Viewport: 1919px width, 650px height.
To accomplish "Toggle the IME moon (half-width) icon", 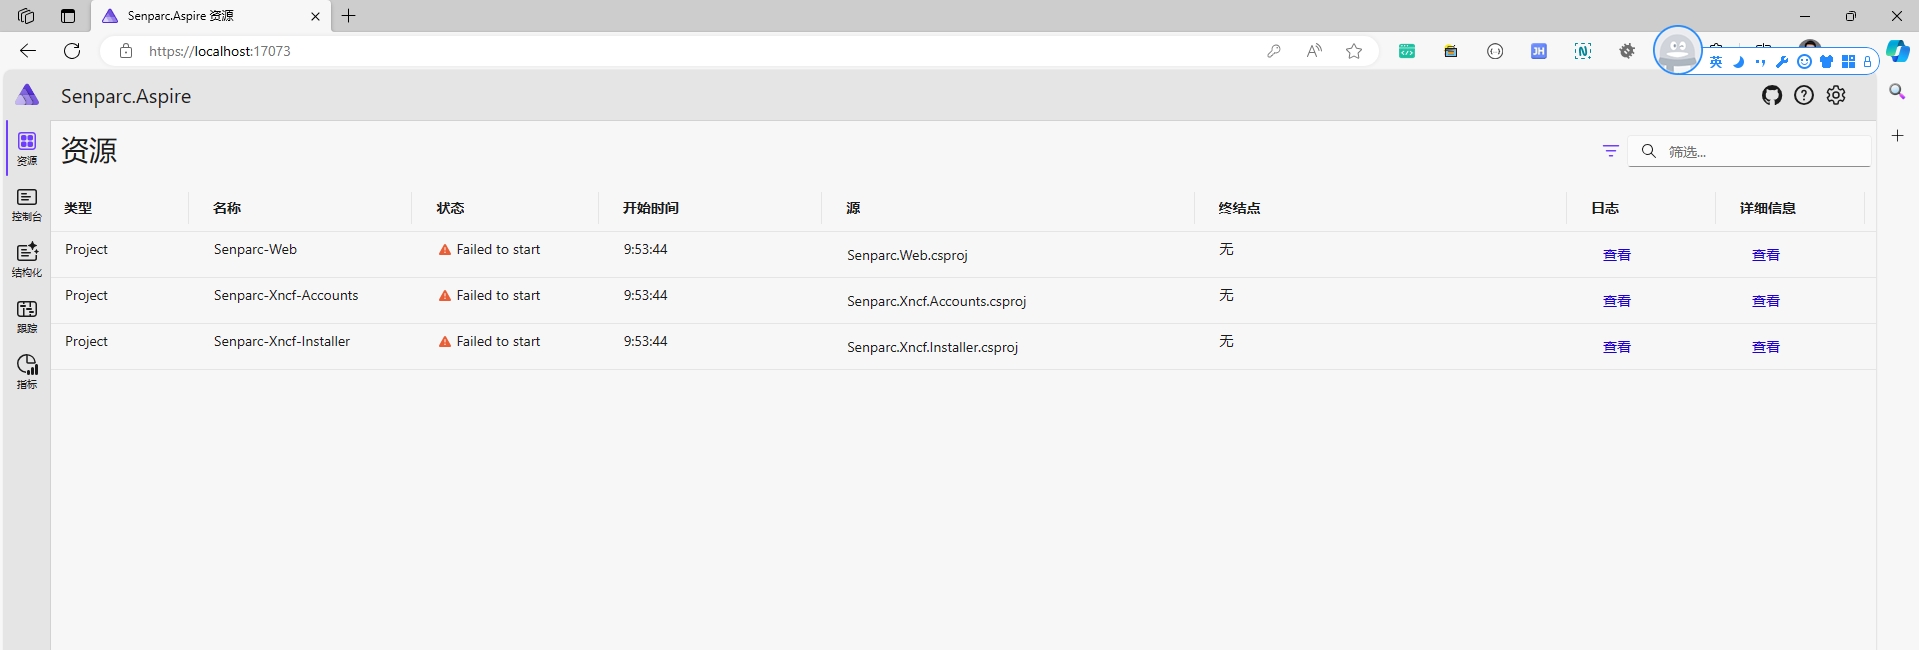I will pos(1739,62).
